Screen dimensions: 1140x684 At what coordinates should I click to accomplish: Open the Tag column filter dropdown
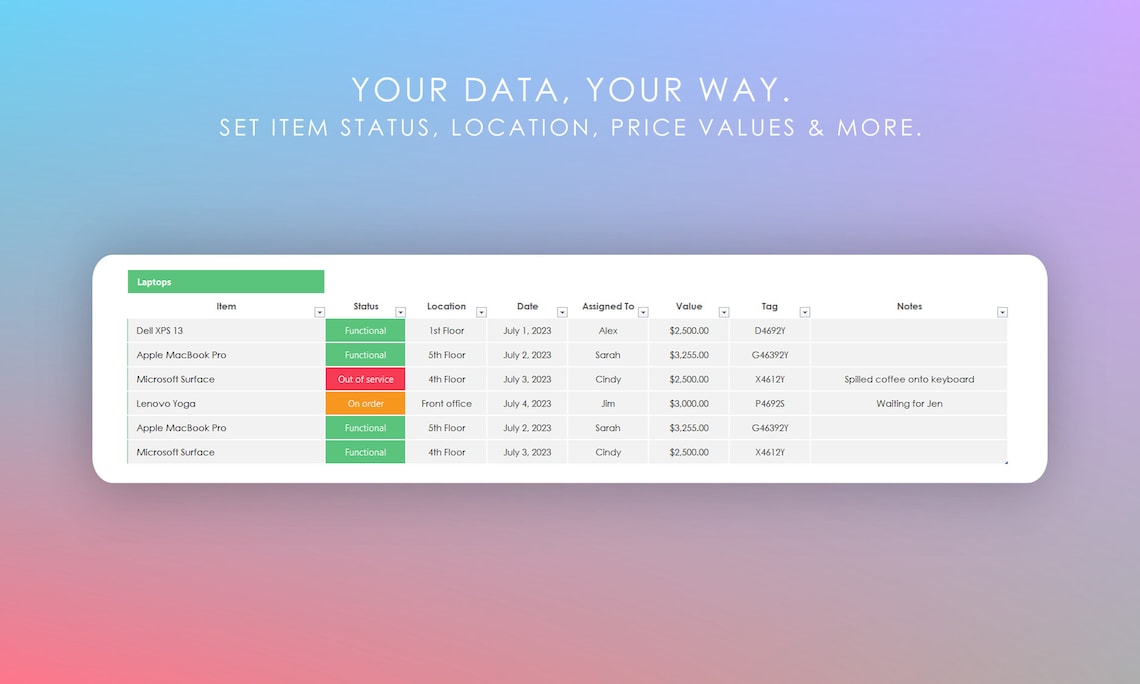click(x=804, y=311)
